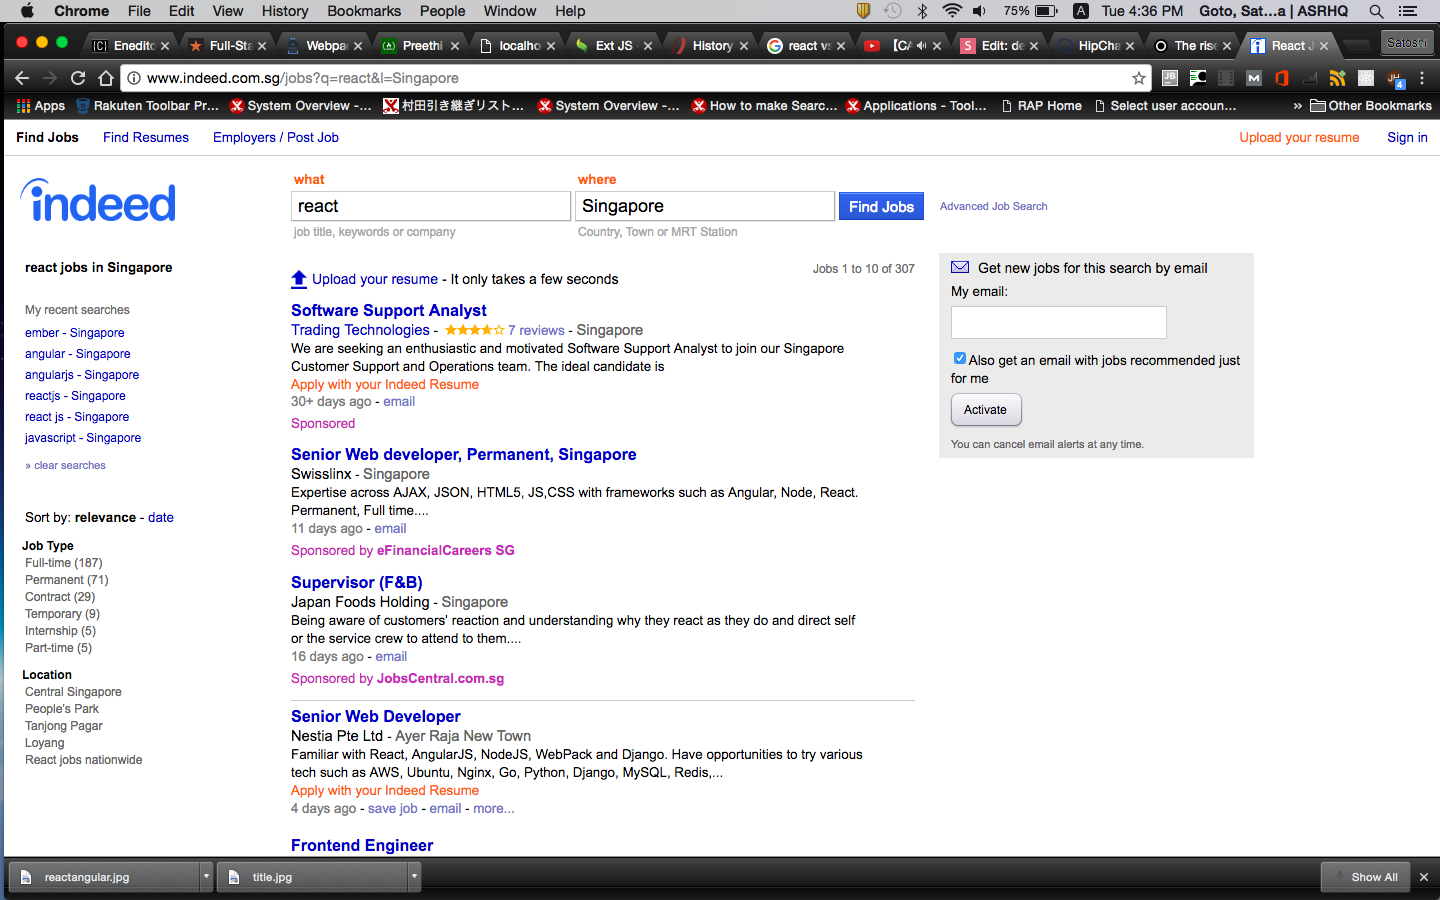
Task: Click Show All downloads button
Action: 1365,877
